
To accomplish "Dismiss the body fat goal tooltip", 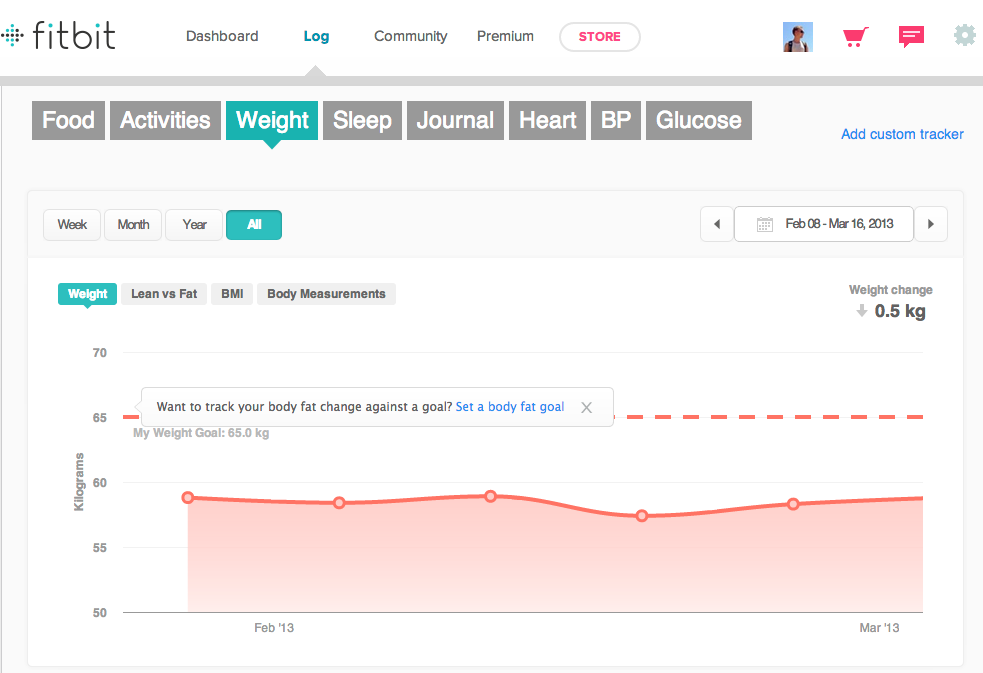I will 587,407.
